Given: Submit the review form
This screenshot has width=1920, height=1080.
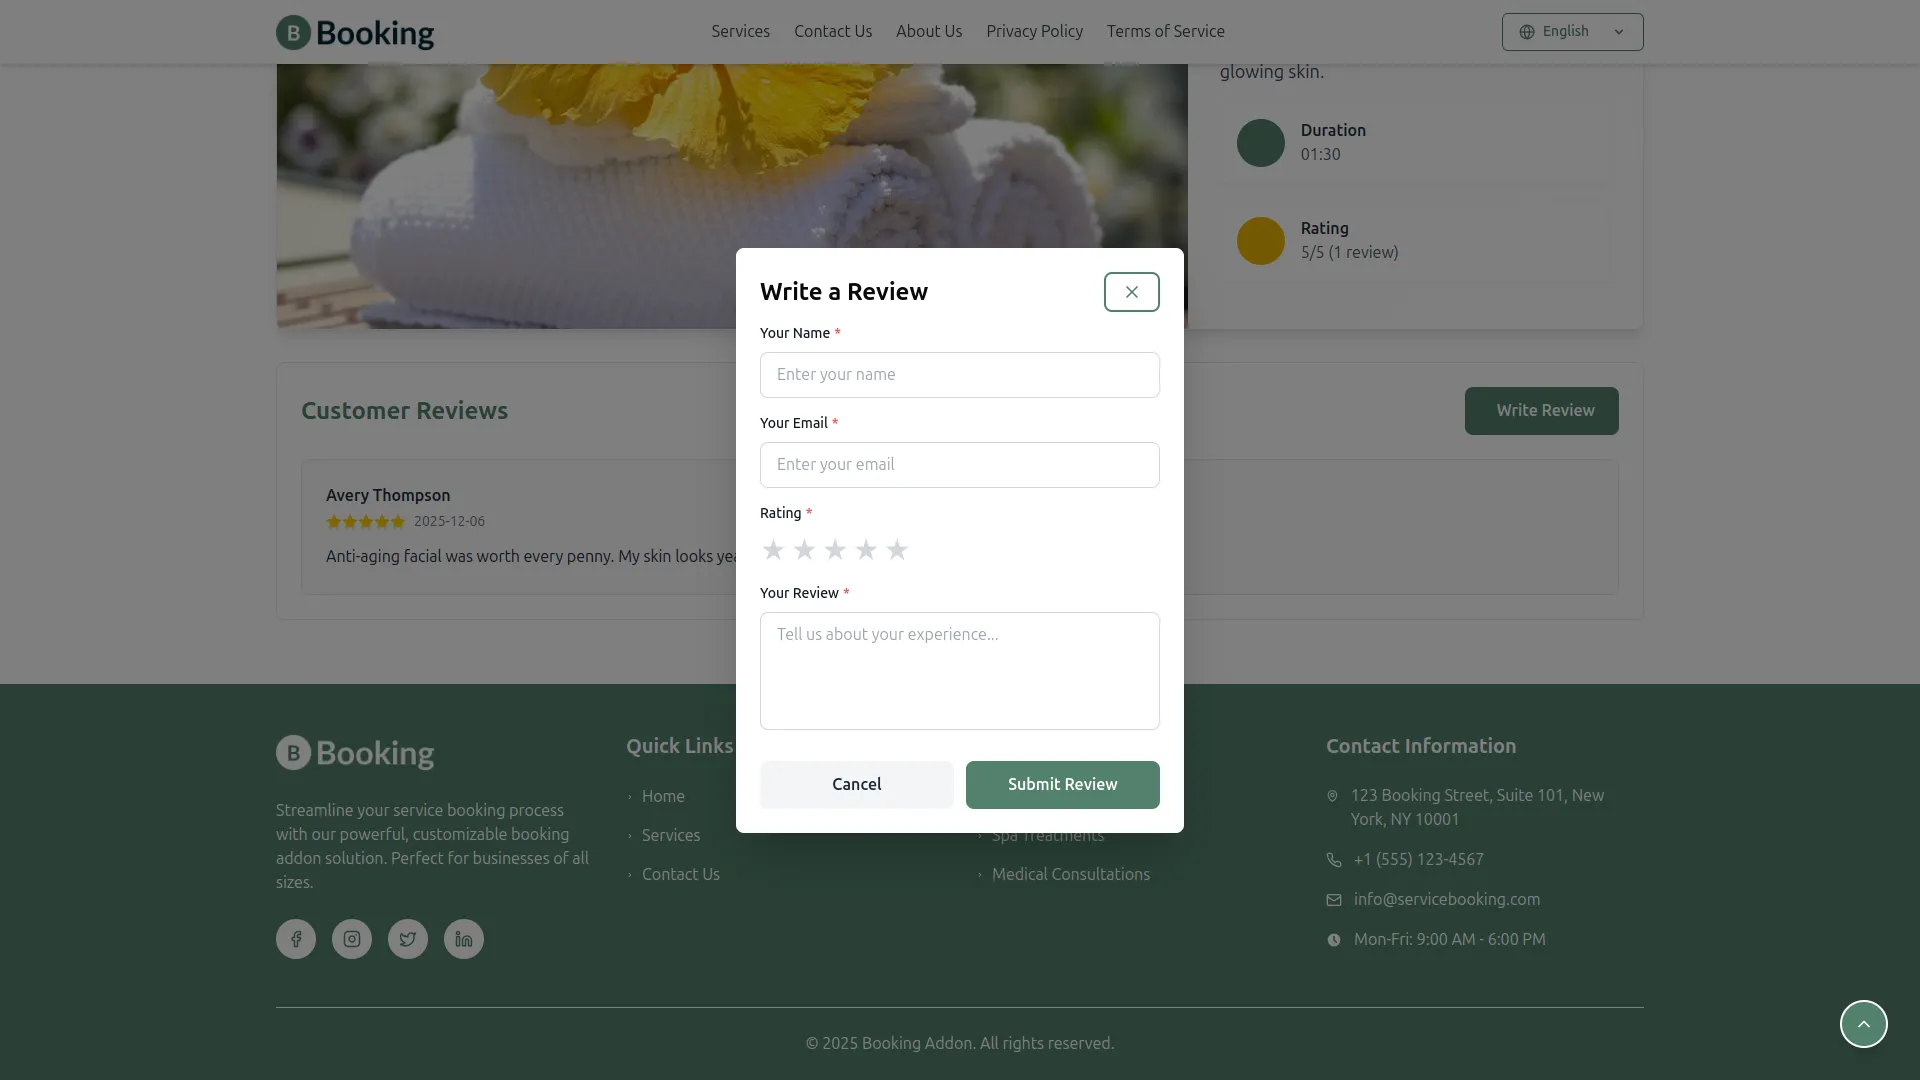Looking at the screenshot, I should pyautogui.click(x=1062, y=785).
